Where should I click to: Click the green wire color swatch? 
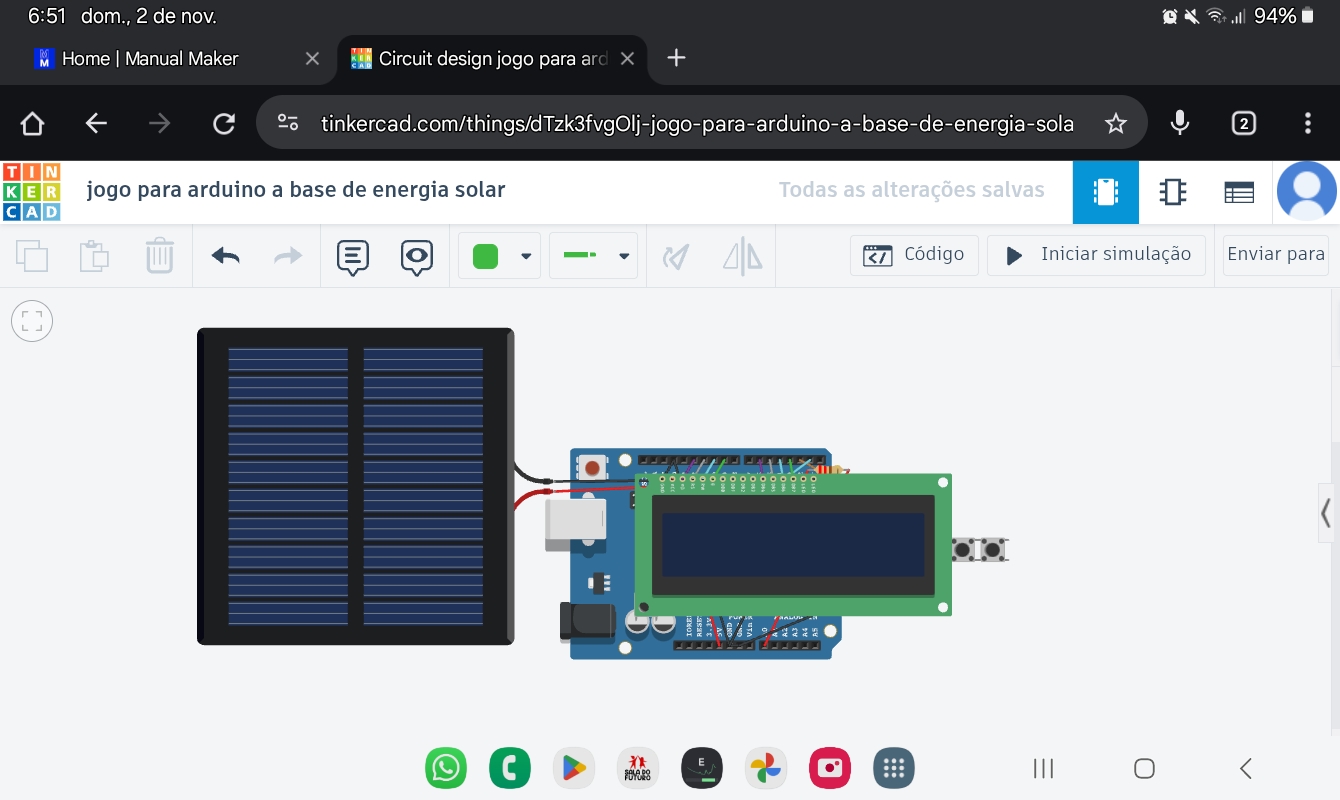tap(485, 256)
